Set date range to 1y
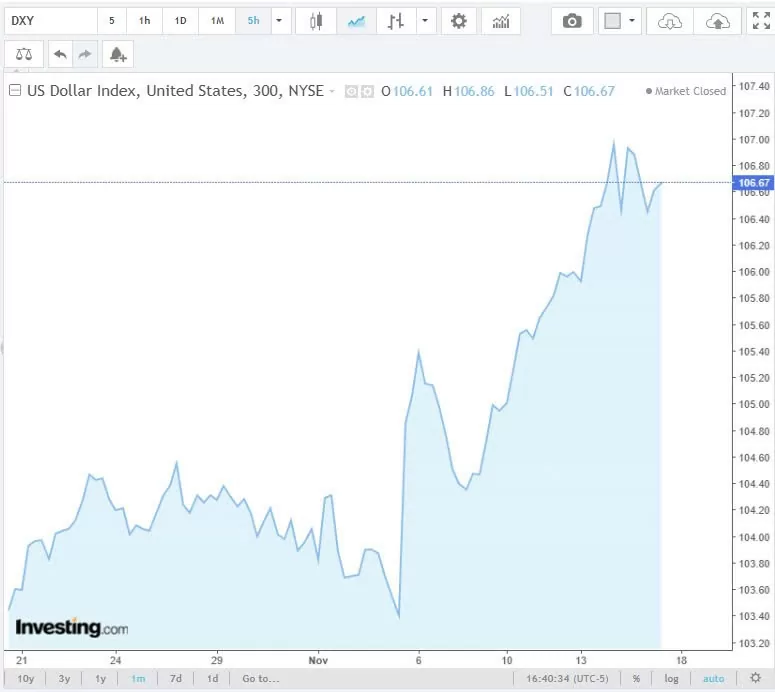The height and width of the screenshot is (692, 775). [x=100, y=678]
